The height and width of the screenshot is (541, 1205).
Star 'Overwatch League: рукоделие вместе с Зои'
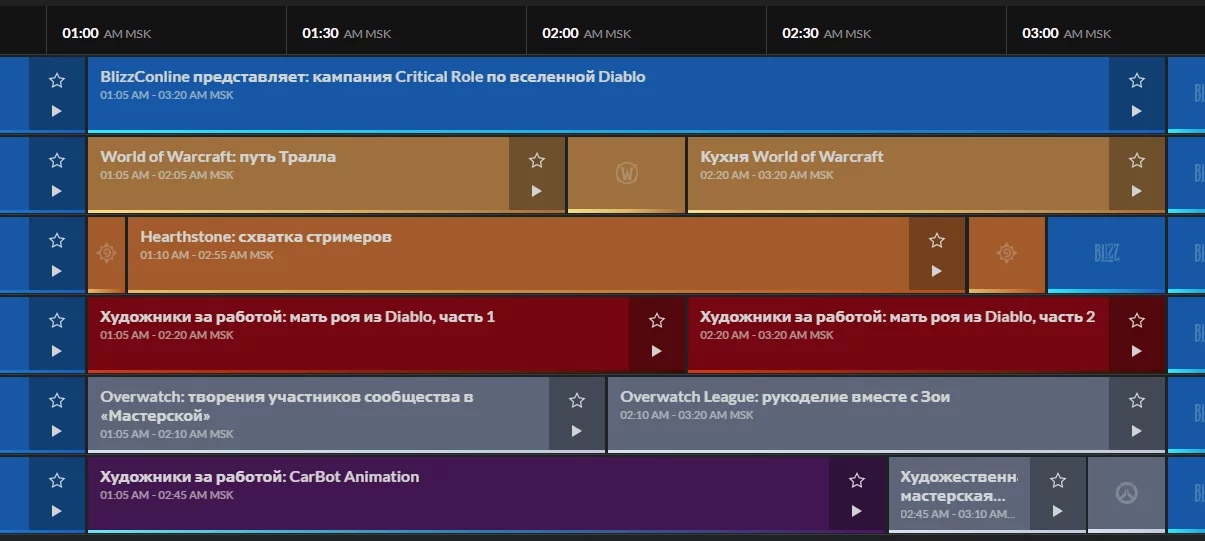coord(1137,400)
